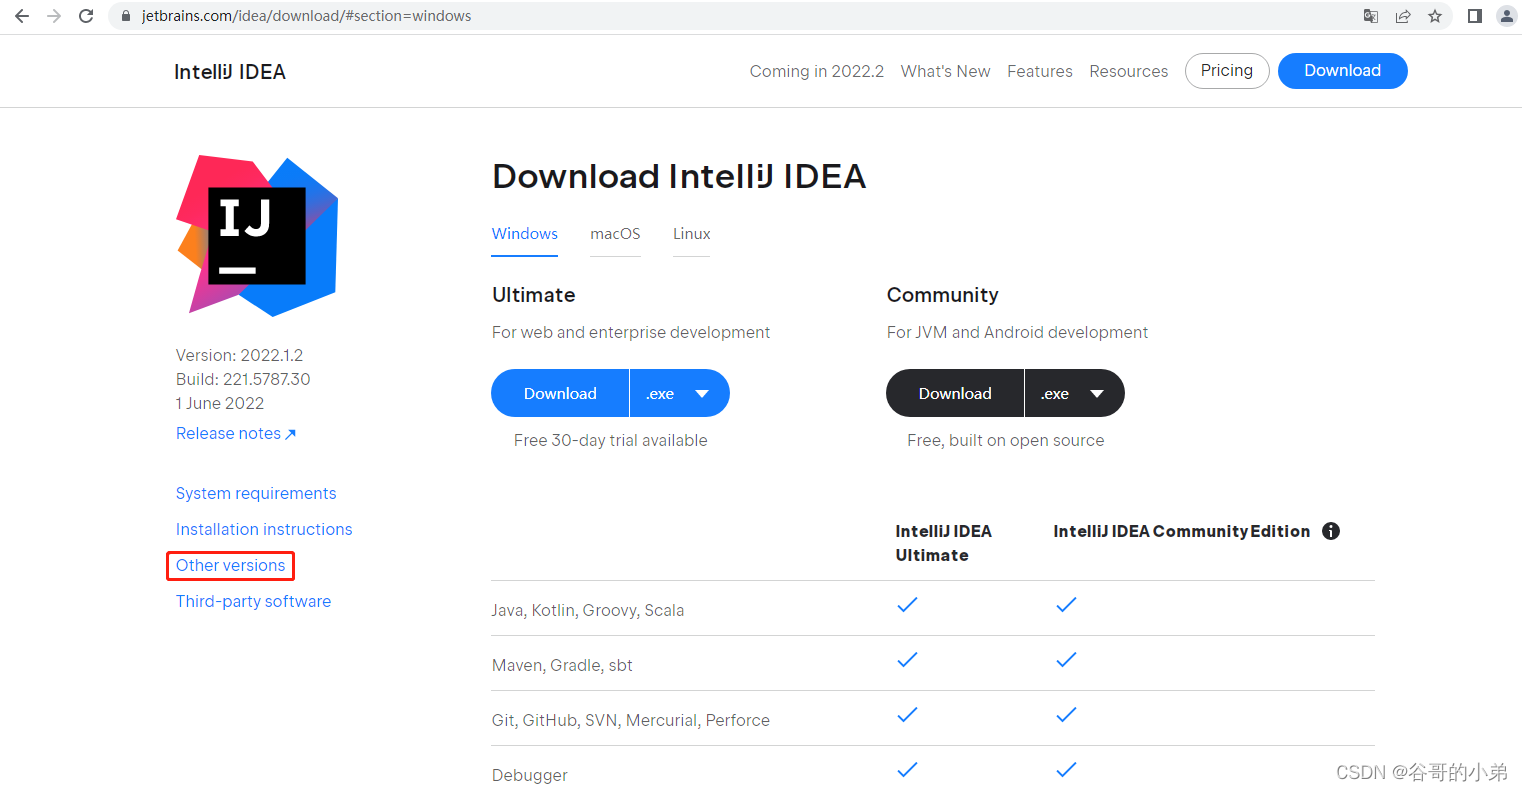Open the Release notes link
The image size is (1522, 791).
[x=236, y=433]
